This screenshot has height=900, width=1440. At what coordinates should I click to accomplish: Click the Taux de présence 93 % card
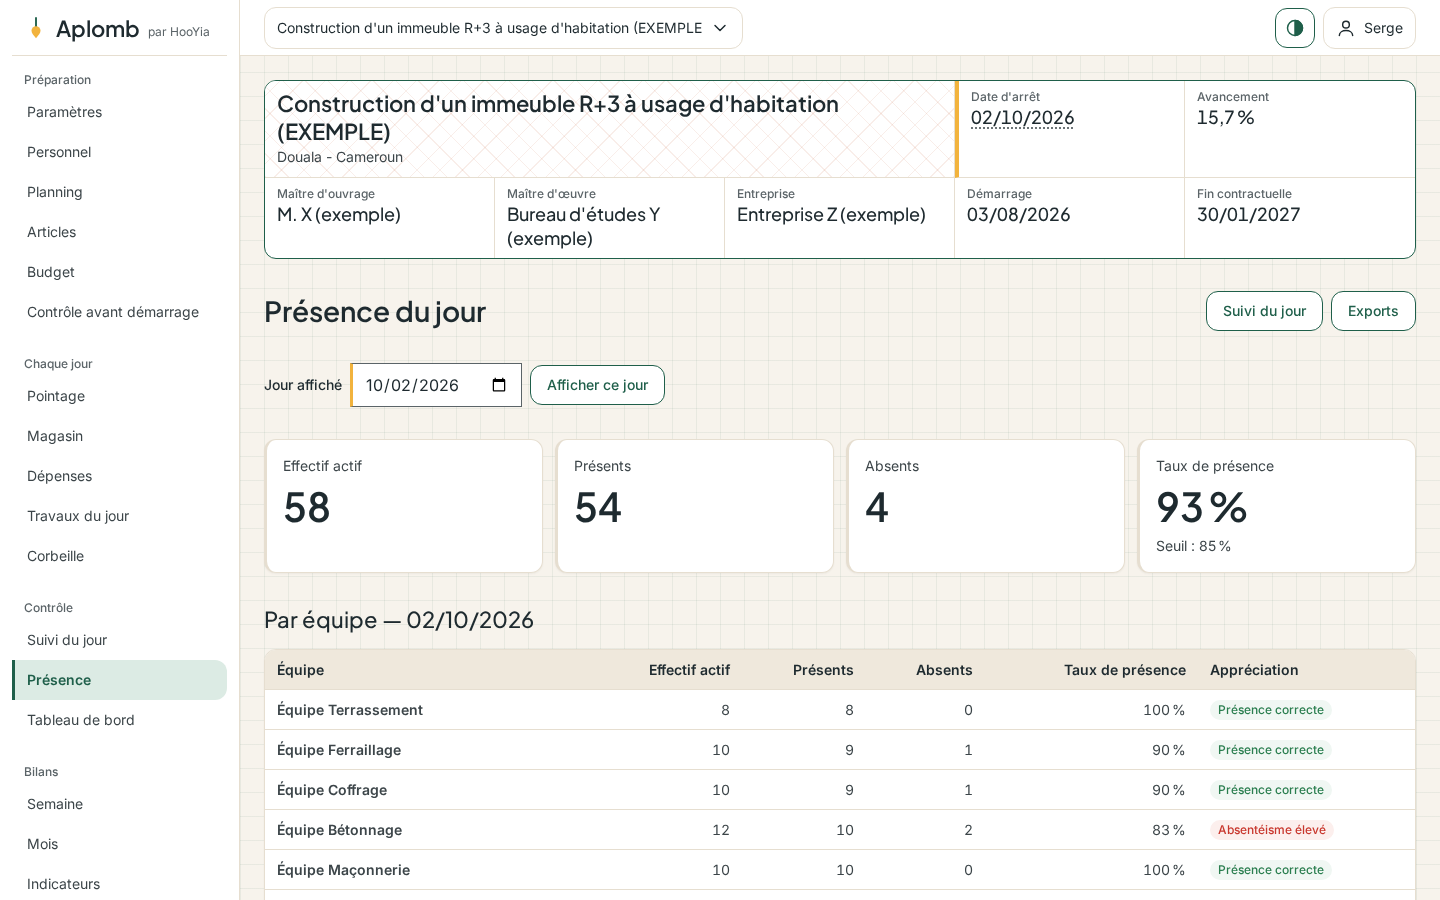[x=1277, y=506]
